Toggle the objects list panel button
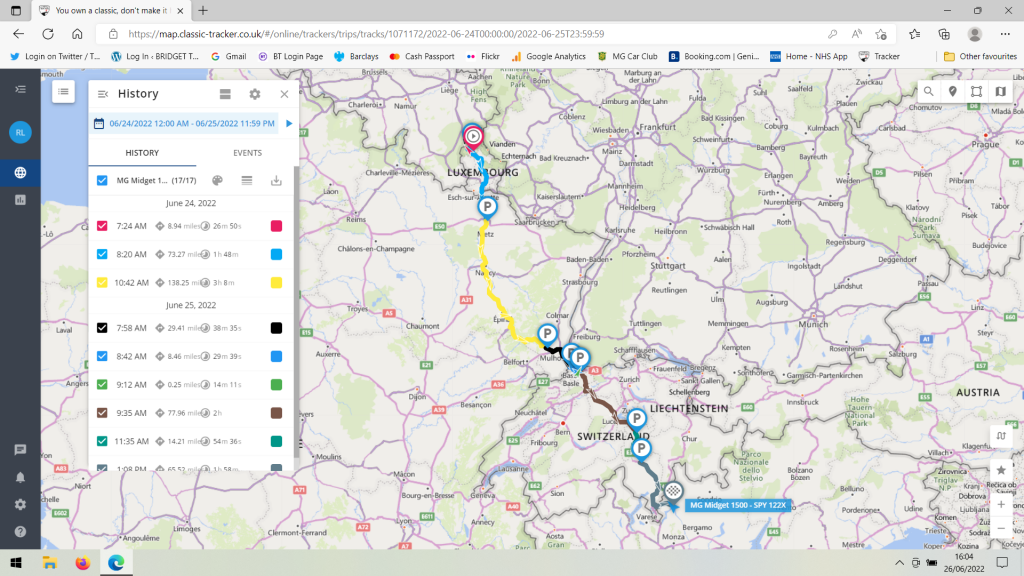The height and width of the screenshot is (576, 1024). click(x=63, y=92)
